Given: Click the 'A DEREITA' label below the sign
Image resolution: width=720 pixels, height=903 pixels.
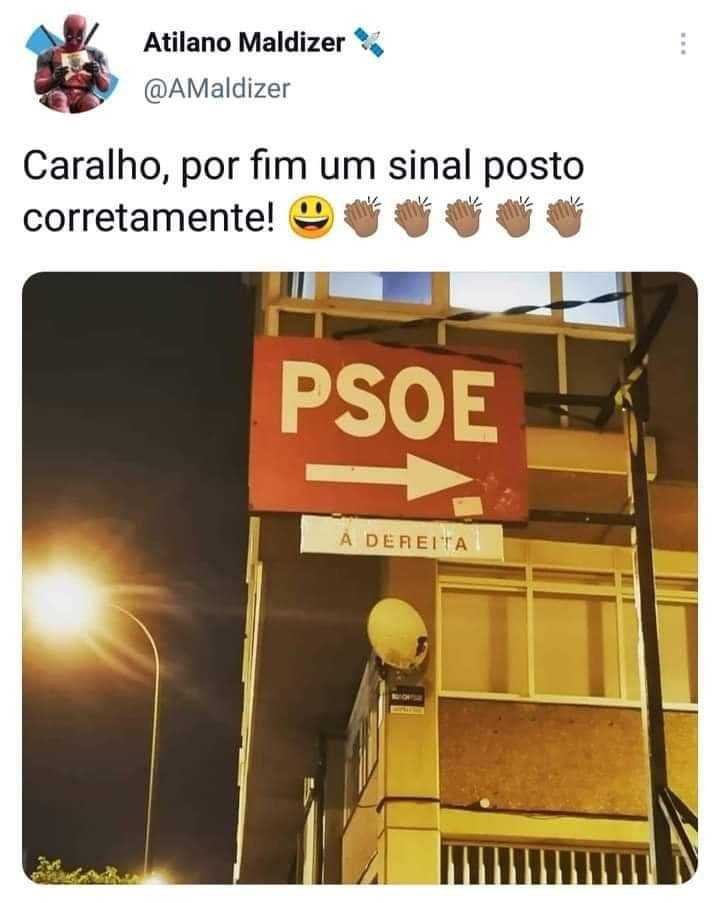Looking at the screenshot, I should coord(401,540).
